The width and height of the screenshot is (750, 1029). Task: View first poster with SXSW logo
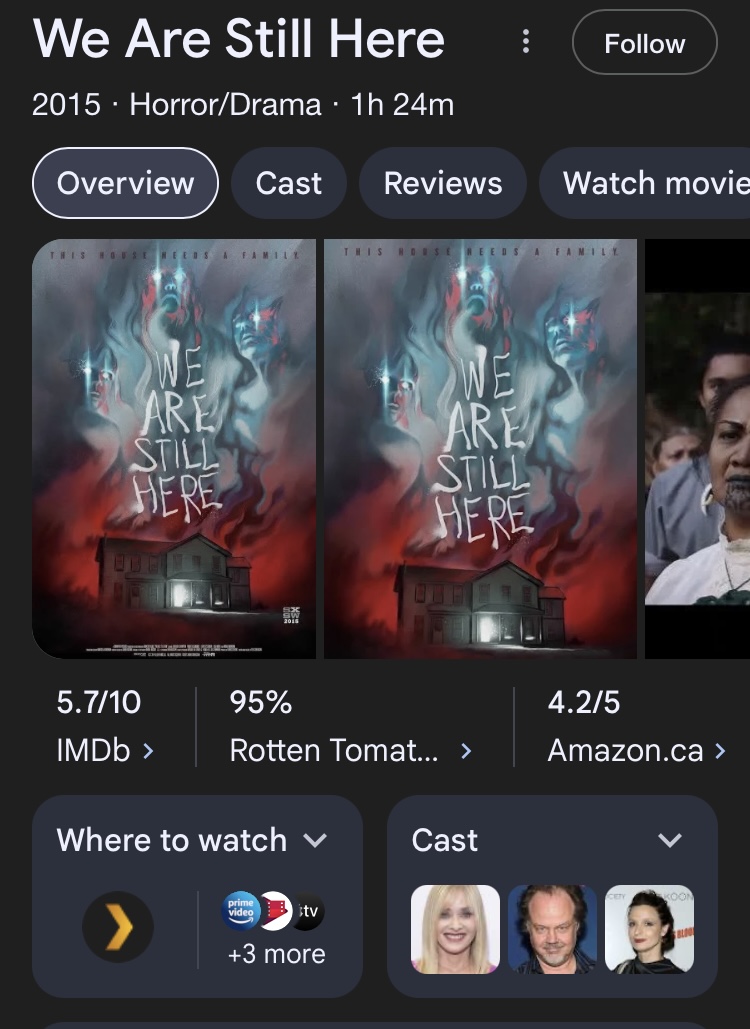tap(174, 449)
